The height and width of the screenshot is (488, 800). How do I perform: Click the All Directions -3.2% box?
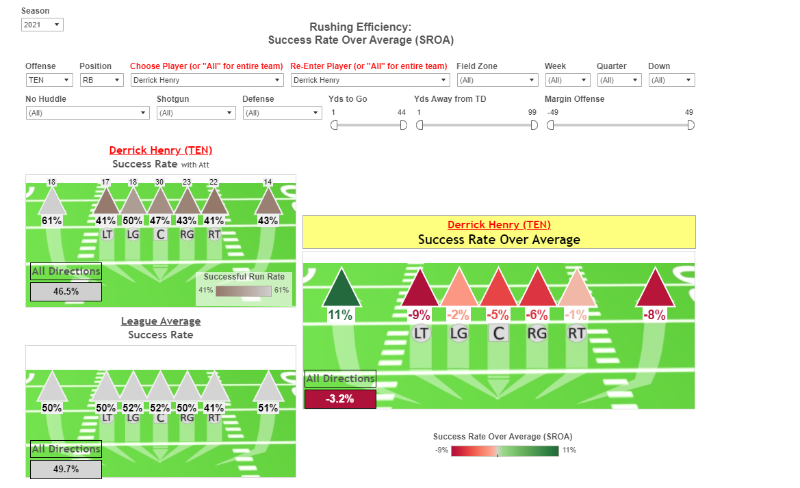click(x=340, y=399)
